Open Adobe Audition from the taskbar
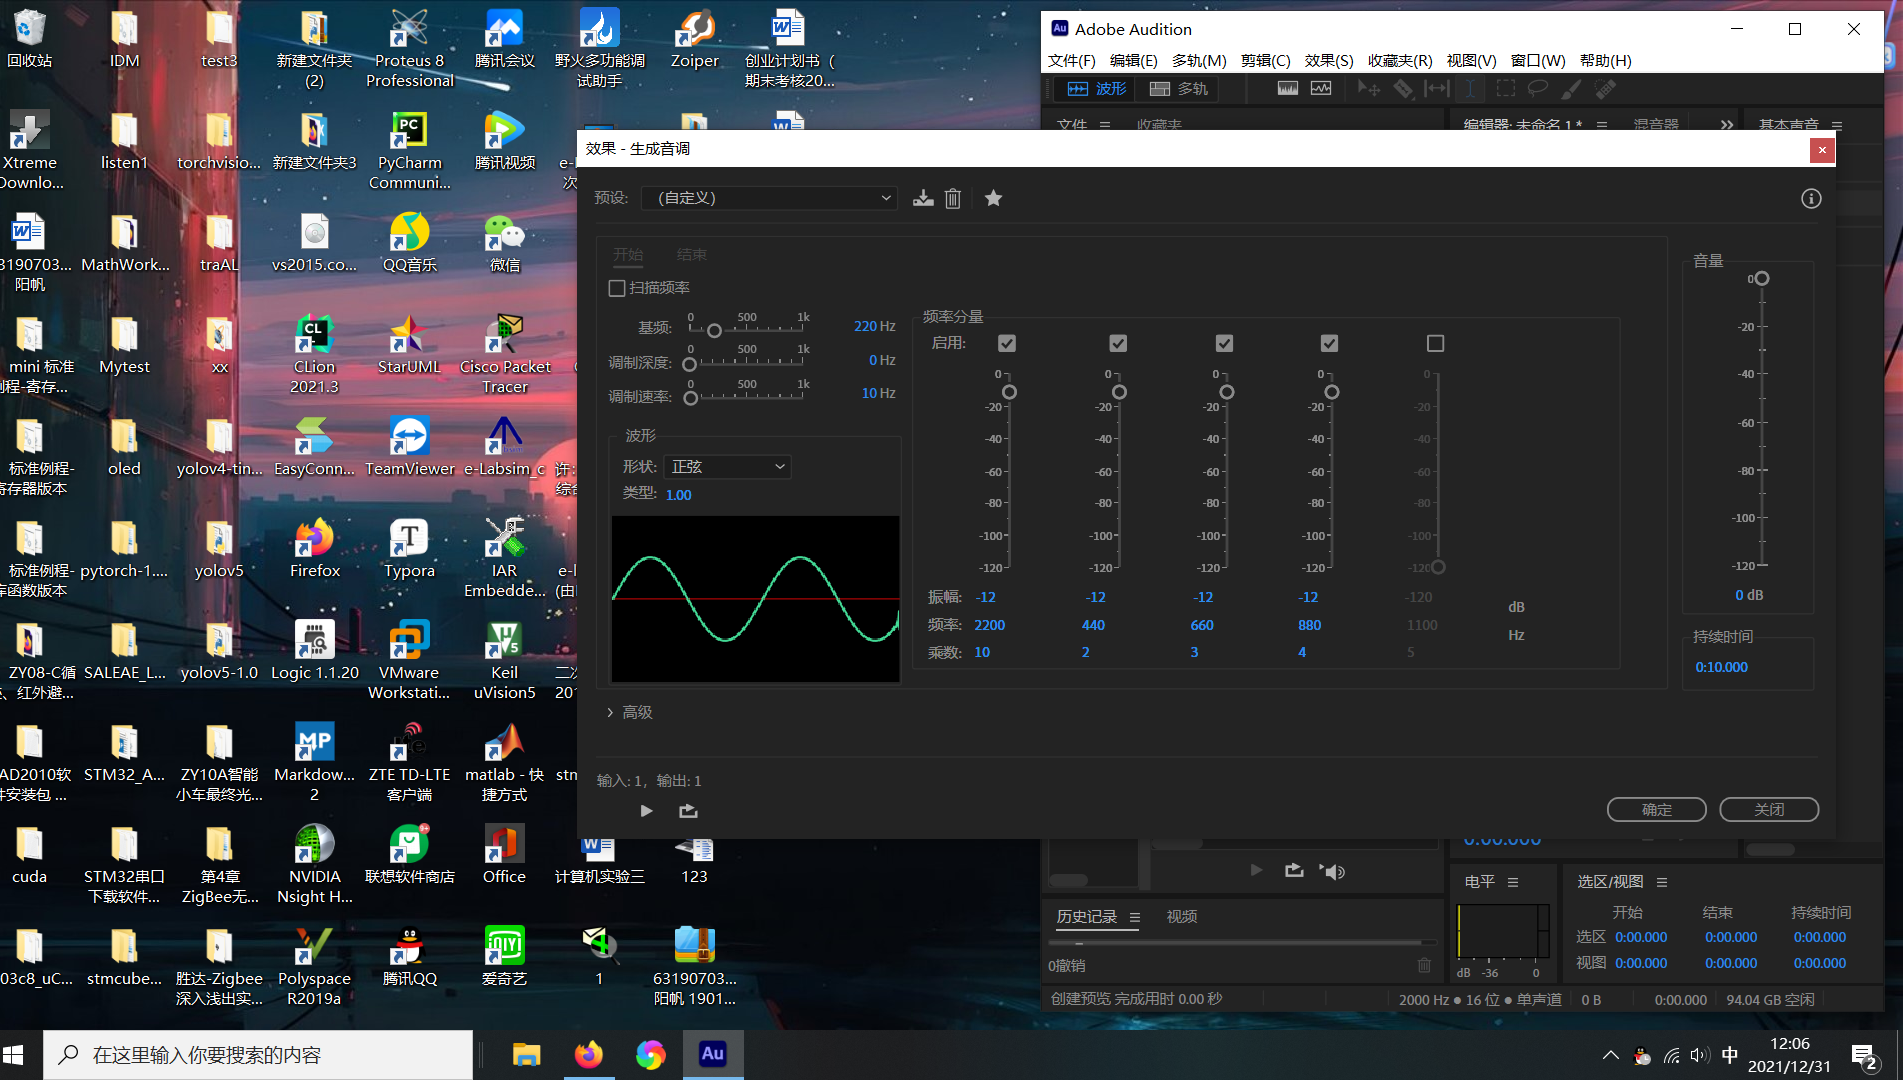1903x1080 pixels. point(713,1054)
